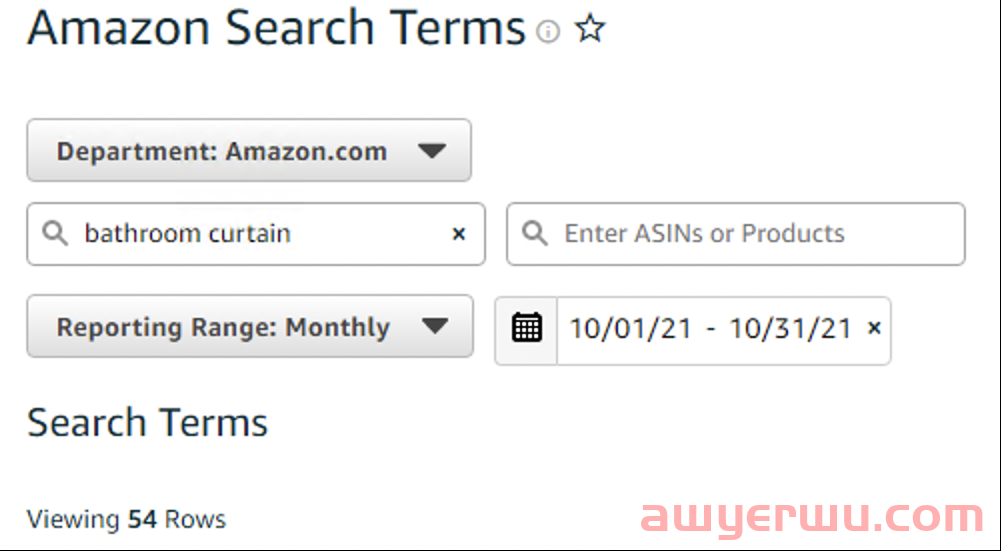Favorite this report with the star icon
Screen dimensions: 1001x551
tap(590, 28)
